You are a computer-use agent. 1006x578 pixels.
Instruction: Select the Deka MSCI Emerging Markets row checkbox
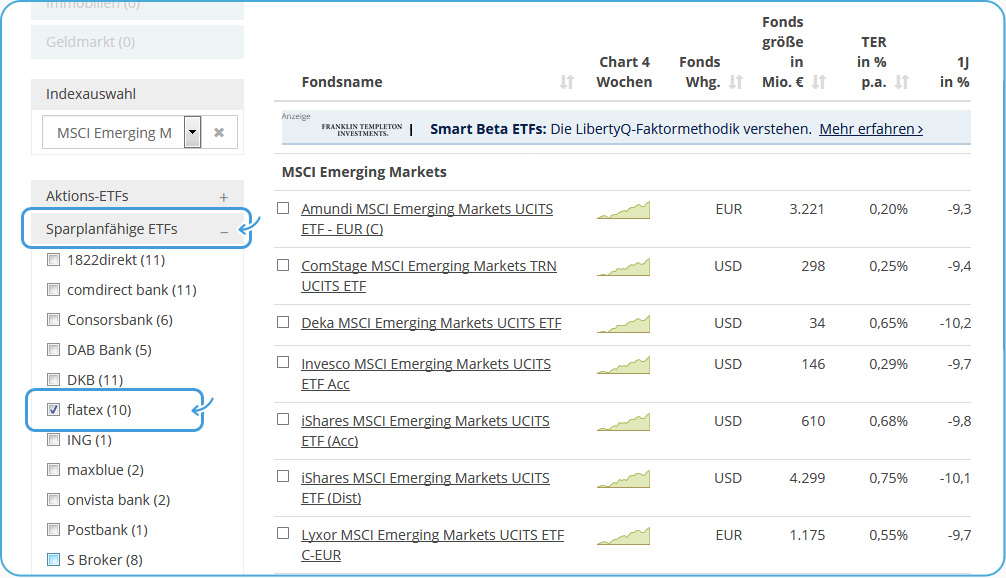click(283, 322)
